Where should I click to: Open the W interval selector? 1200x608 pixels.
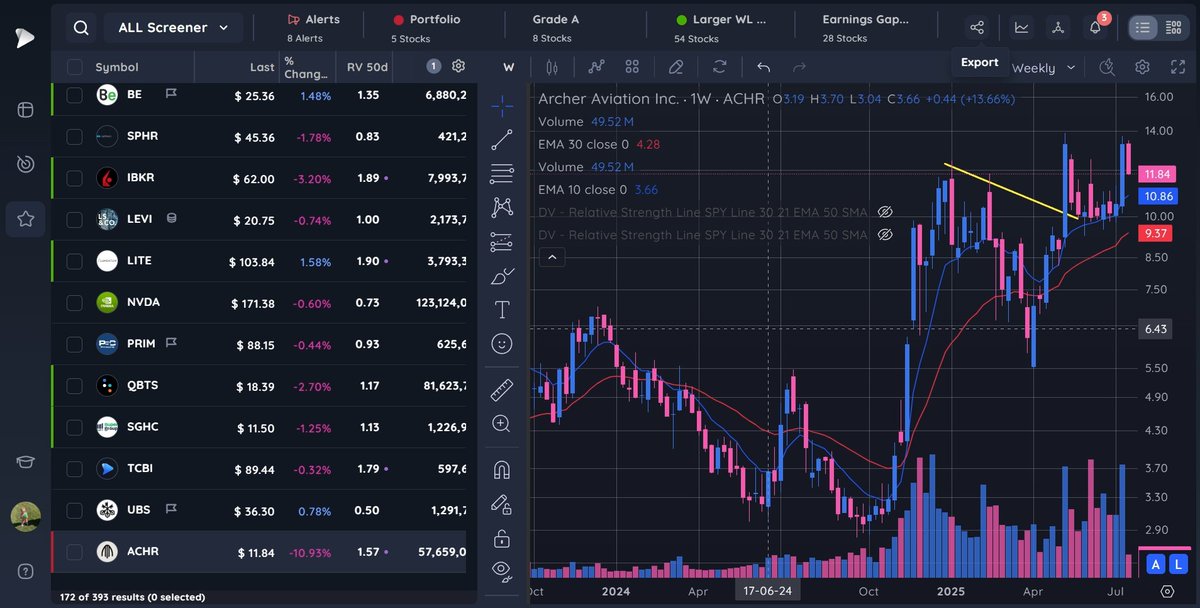point(508,67)
